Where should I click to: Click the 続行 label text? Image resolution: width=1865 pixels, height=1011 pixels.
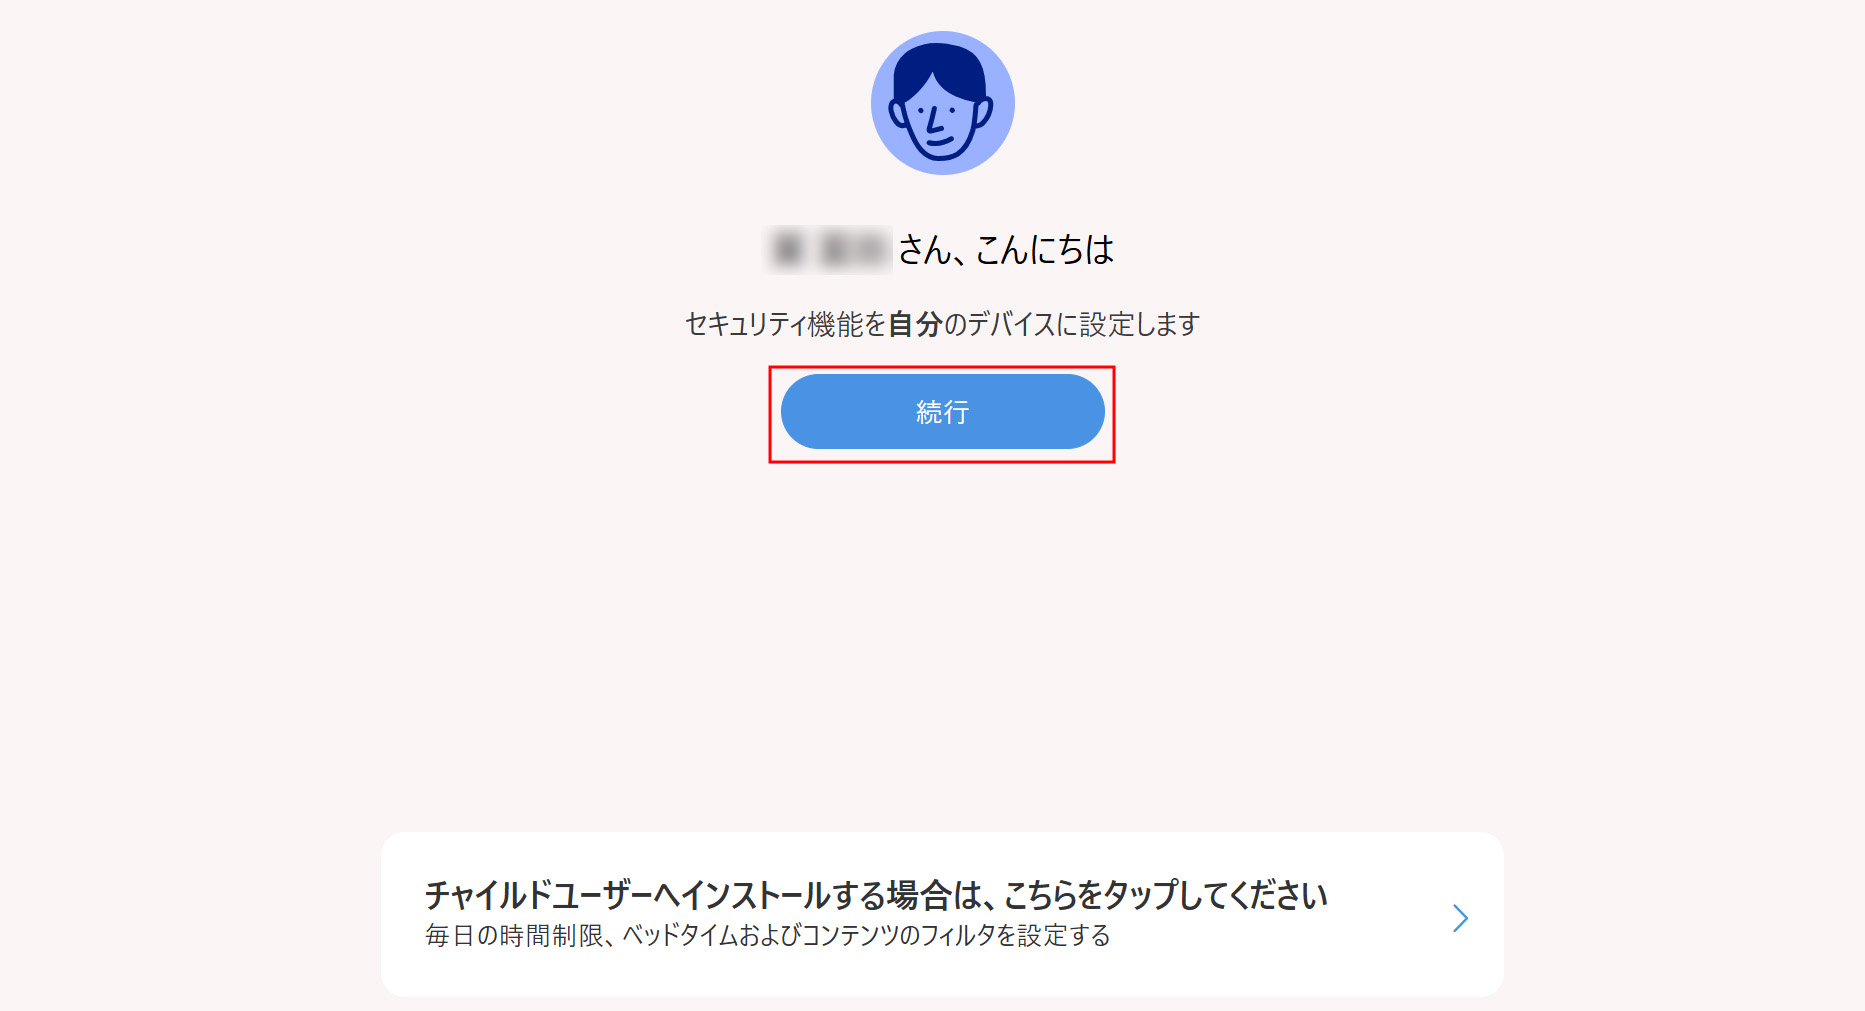tap(942, 412)
